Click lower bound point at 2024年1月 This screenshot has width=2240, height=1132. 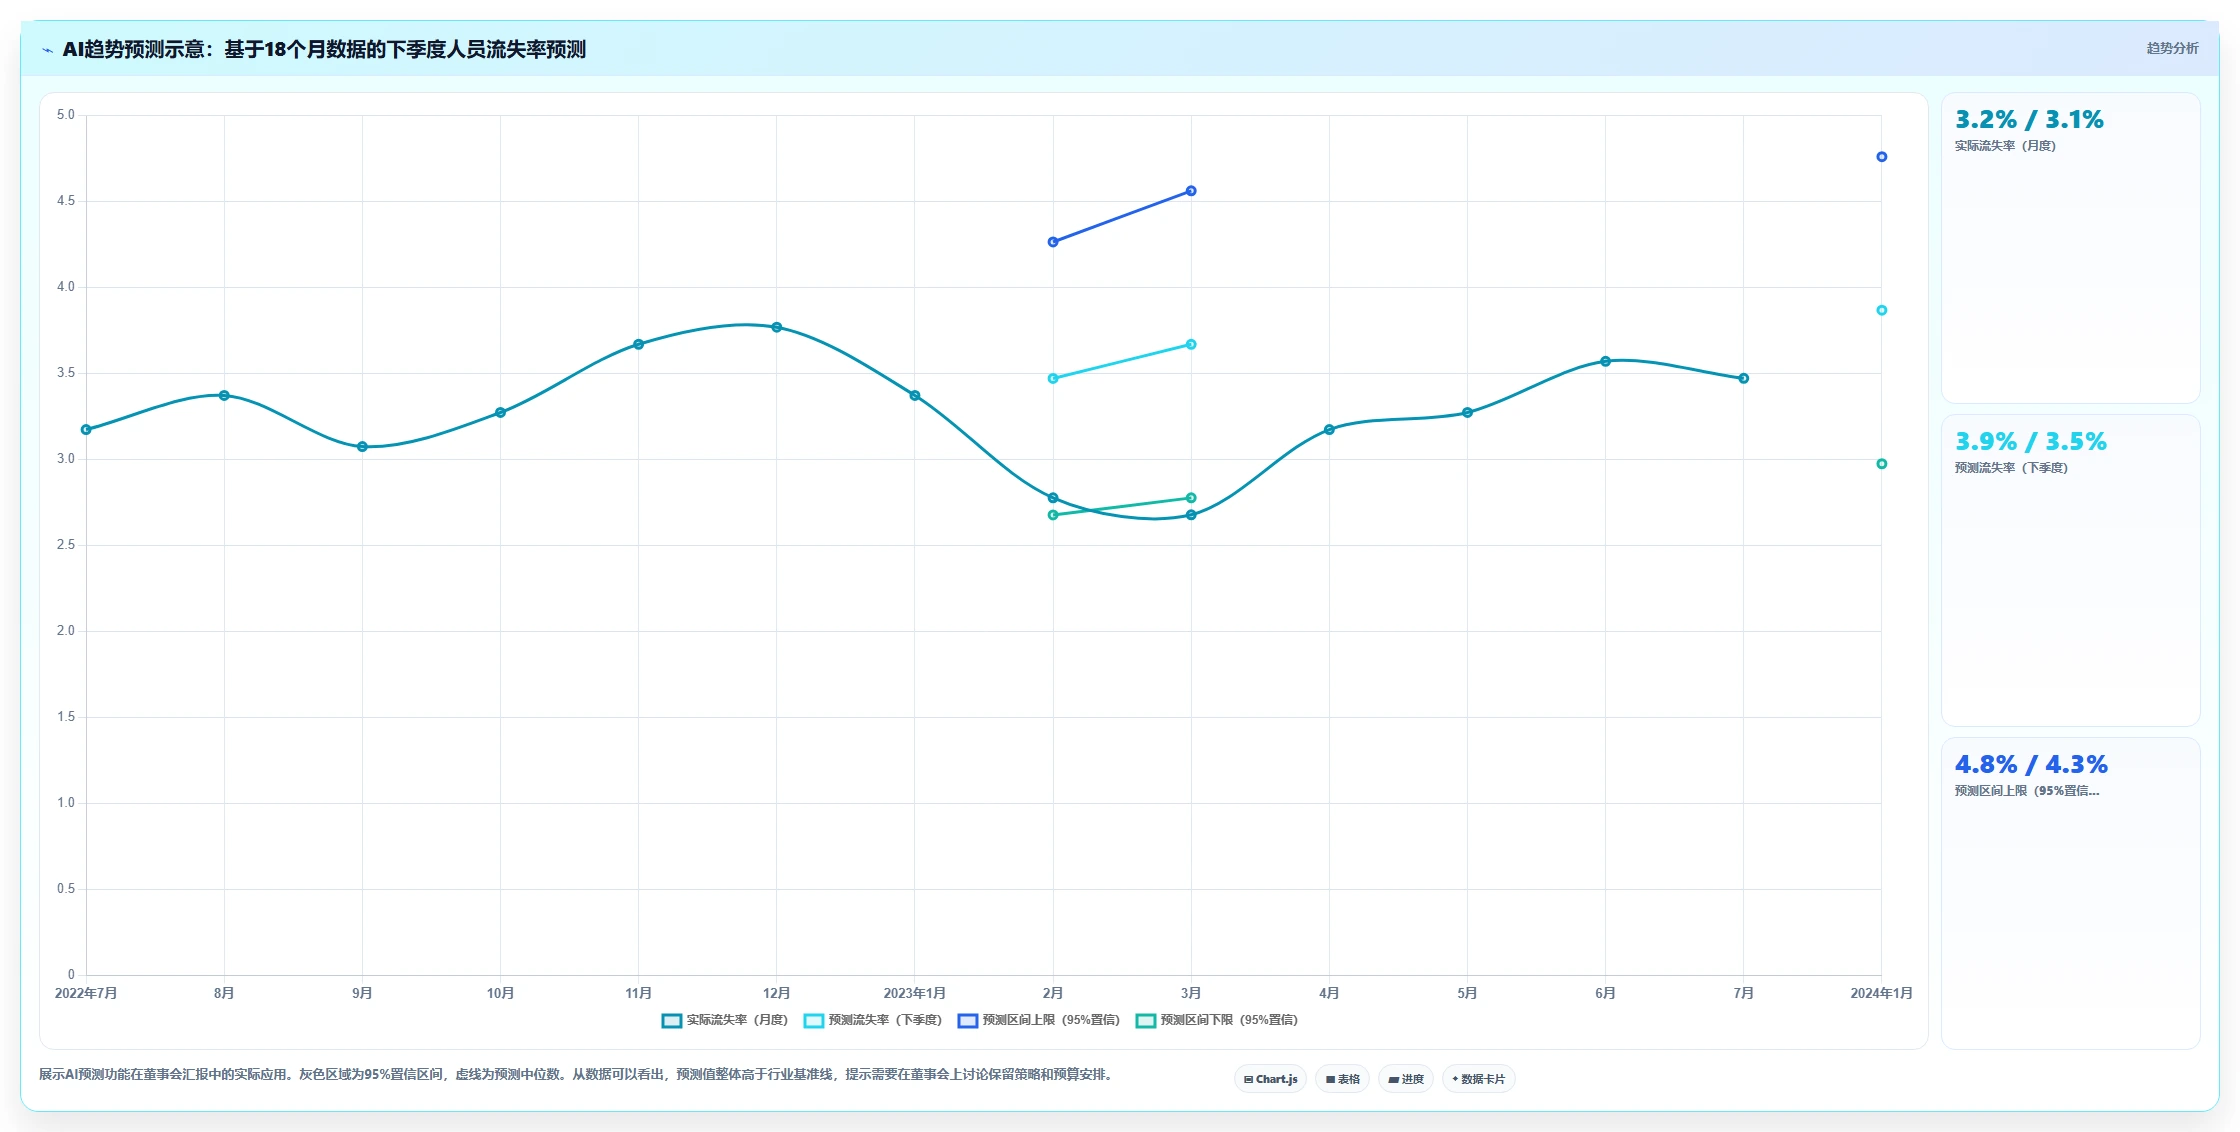(1881, 464)
